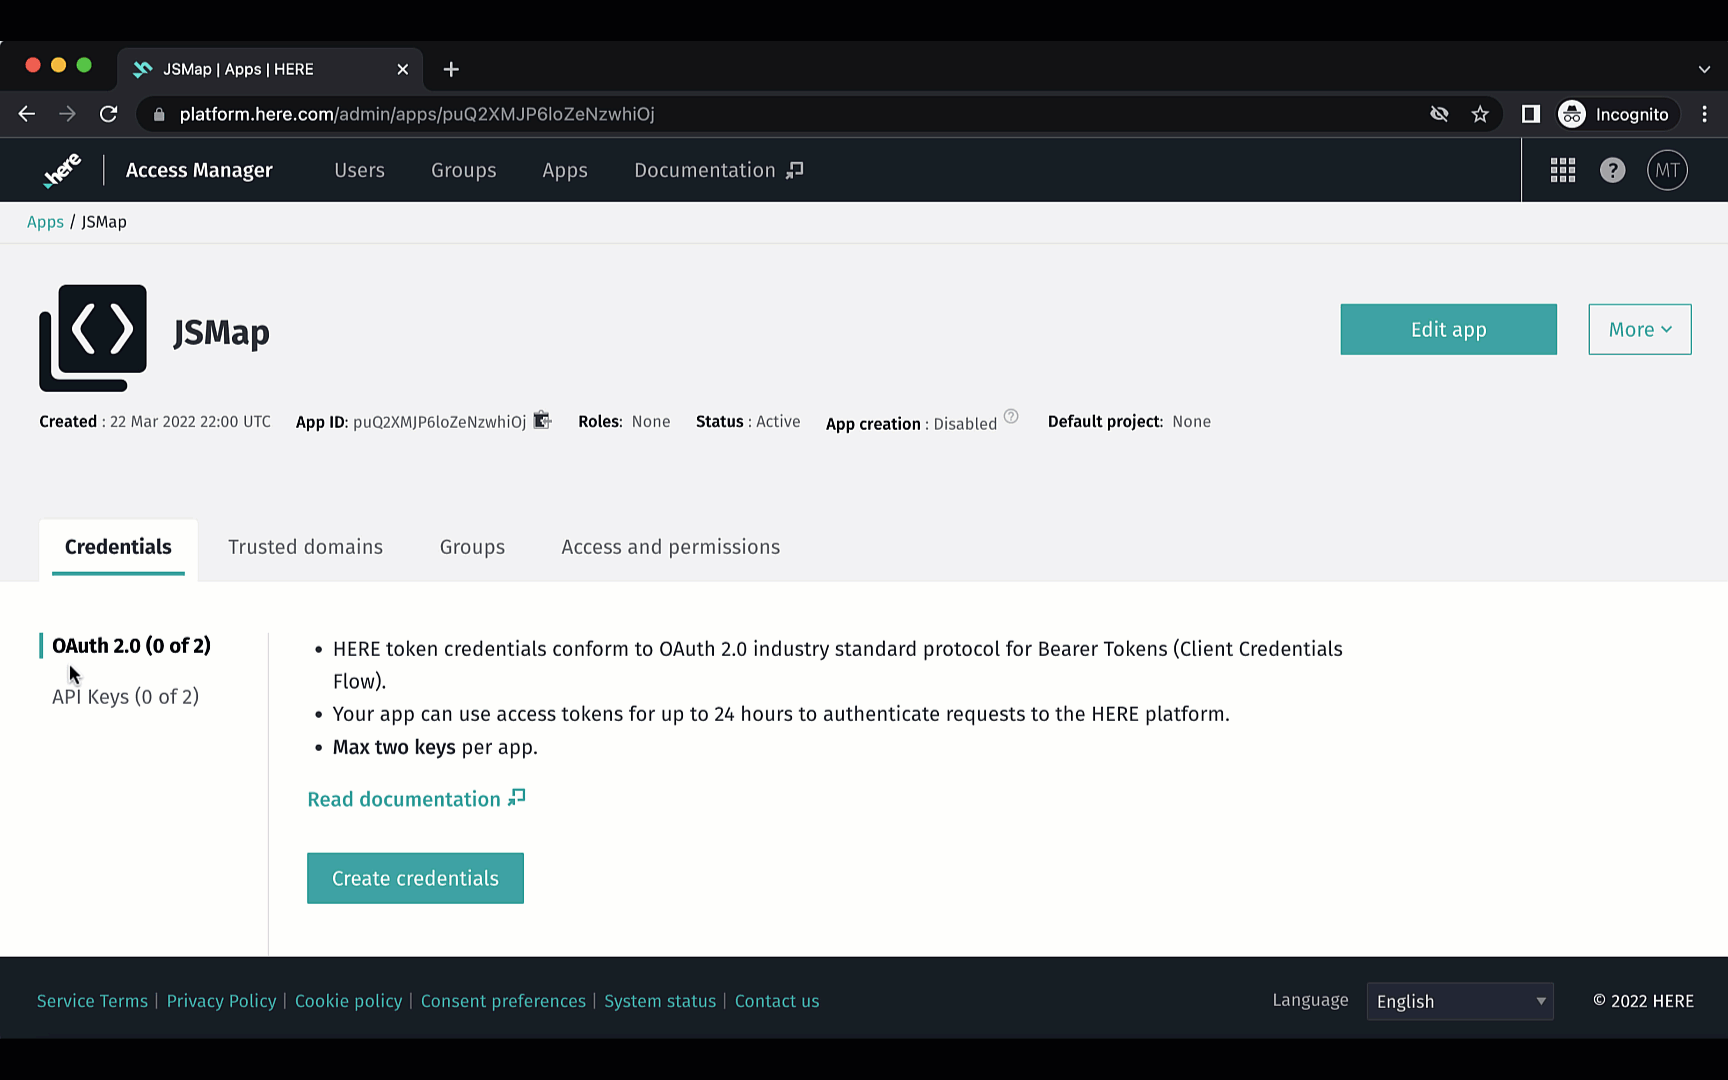This screenshot has width=1728, height=1080.
Task: Open the More dropdown button
Action: 1640,329
